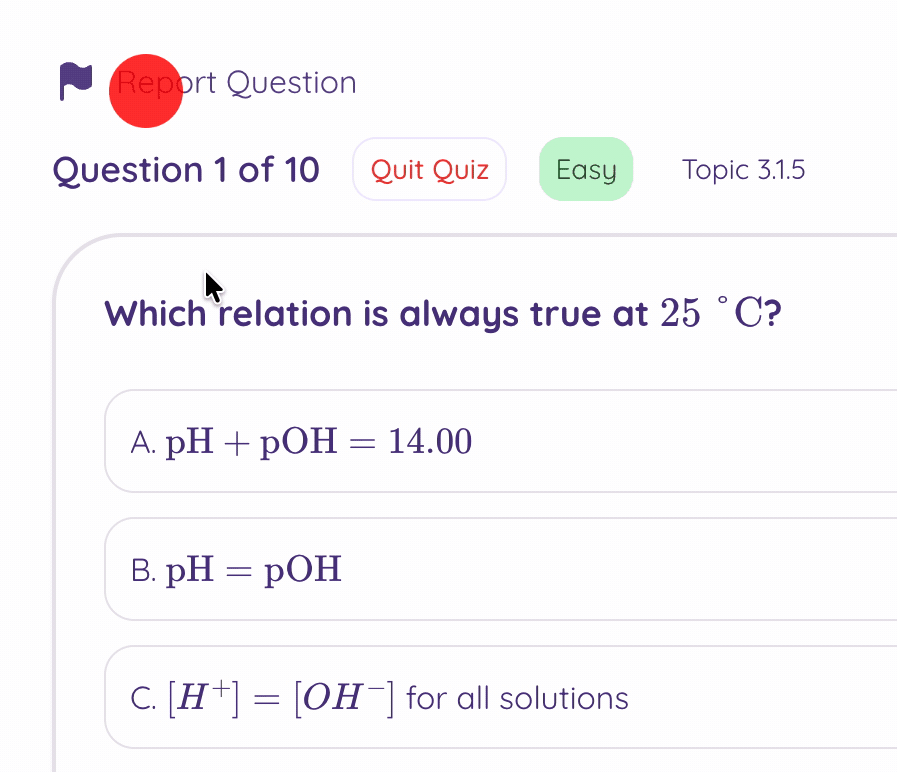Click the flag icon beside Report Question
Viewport: 897px width, 772px height.
(x=76, y=81)
